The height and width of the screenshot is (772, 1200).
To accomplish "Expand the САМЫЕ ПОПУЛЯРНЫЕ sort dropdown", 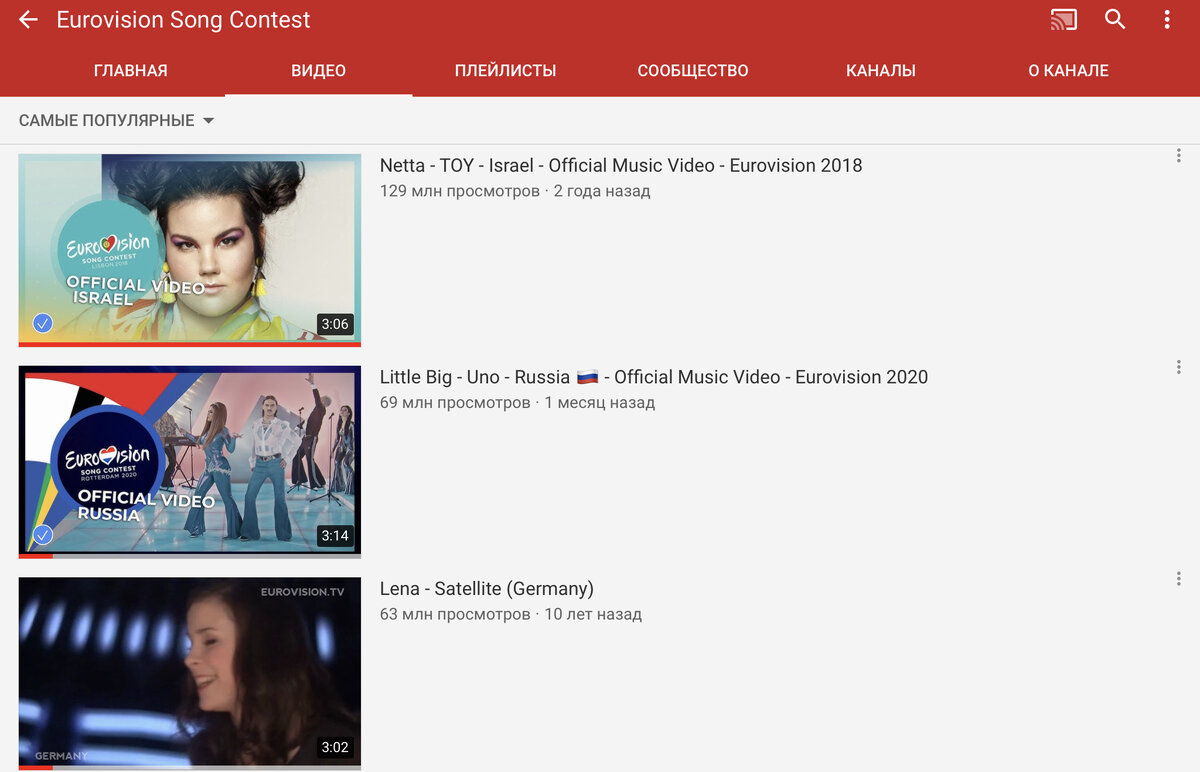I will (117, 121).
